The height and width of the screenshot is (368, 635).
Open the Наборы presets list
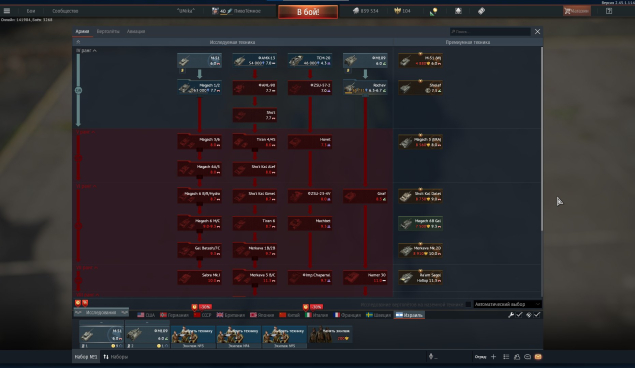click(115, 357)
